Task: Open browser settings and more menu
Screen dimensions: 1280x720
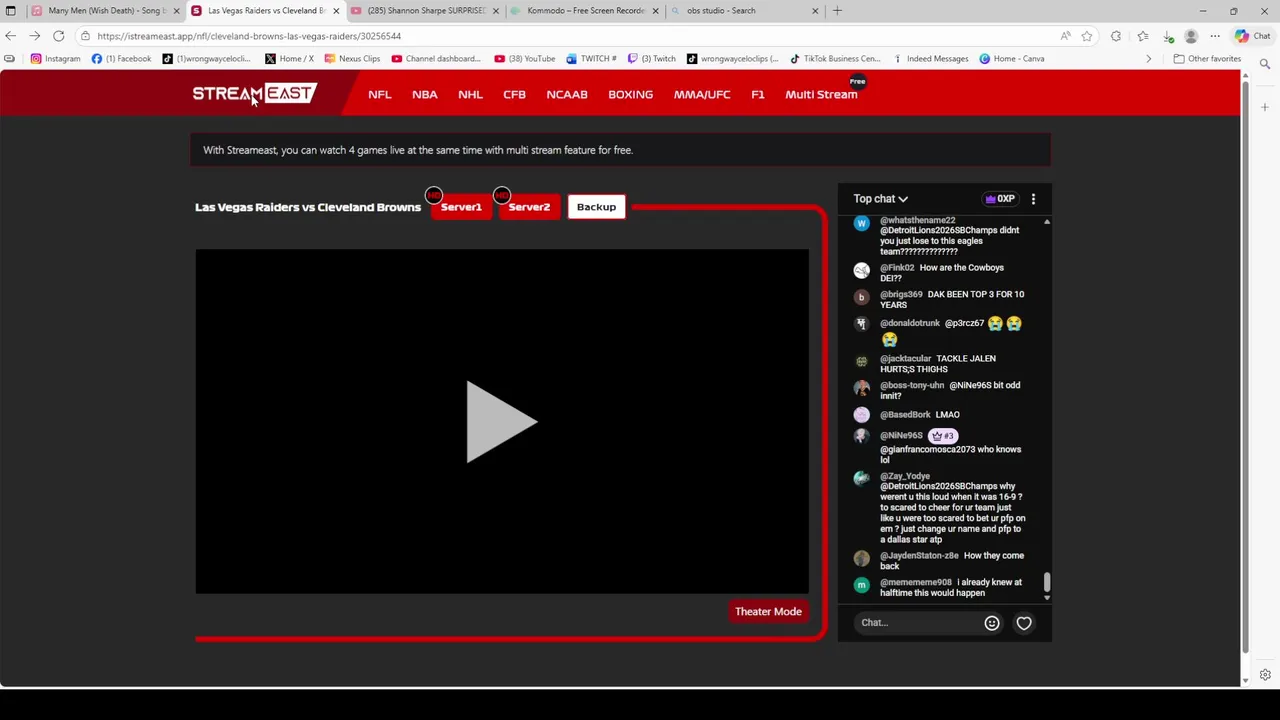Action: click(x=1215, y=36)
